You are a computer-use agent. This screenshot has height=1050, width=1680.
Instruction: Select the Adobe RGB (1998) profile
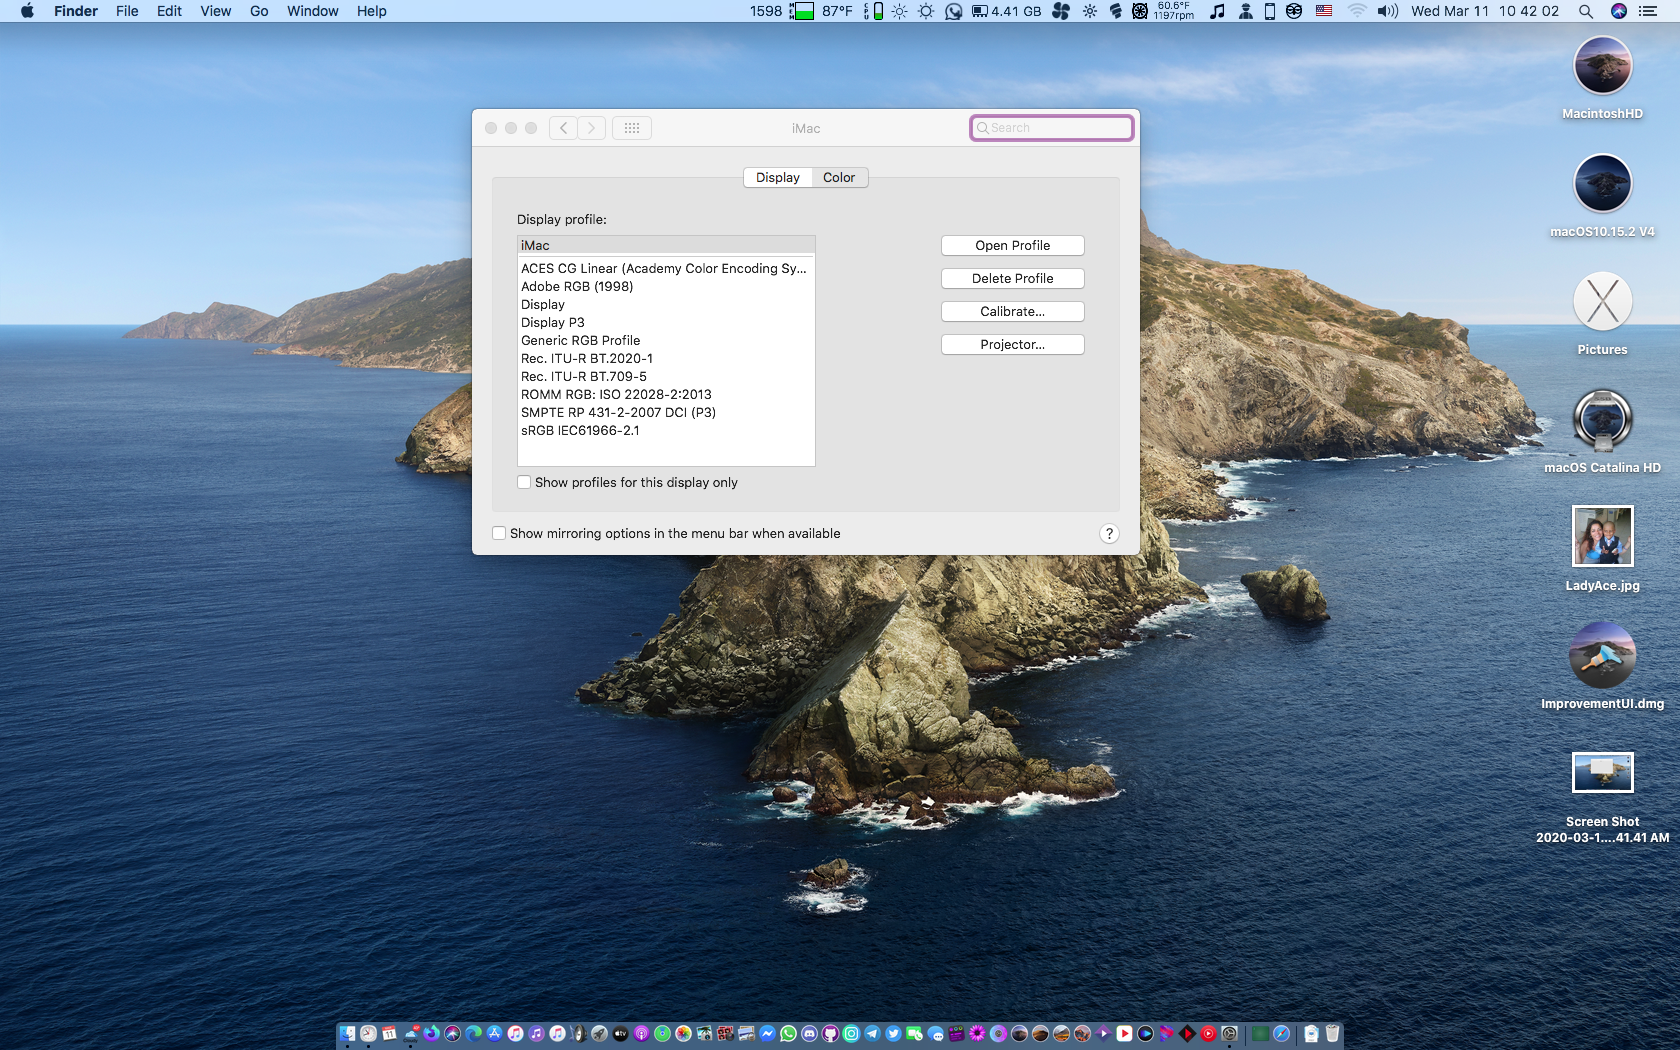(x=577, y=287)
